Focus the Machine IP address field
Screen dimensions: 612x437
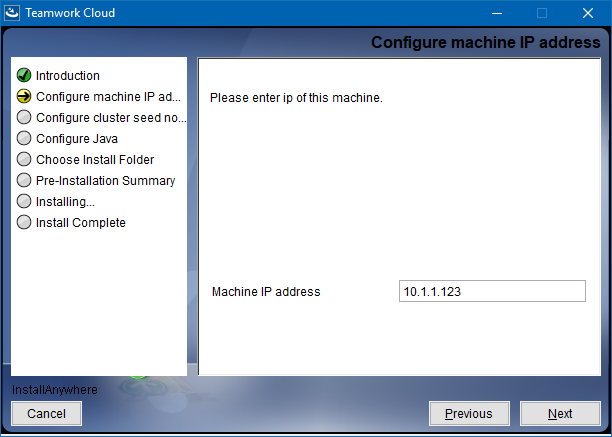[492, 291]
